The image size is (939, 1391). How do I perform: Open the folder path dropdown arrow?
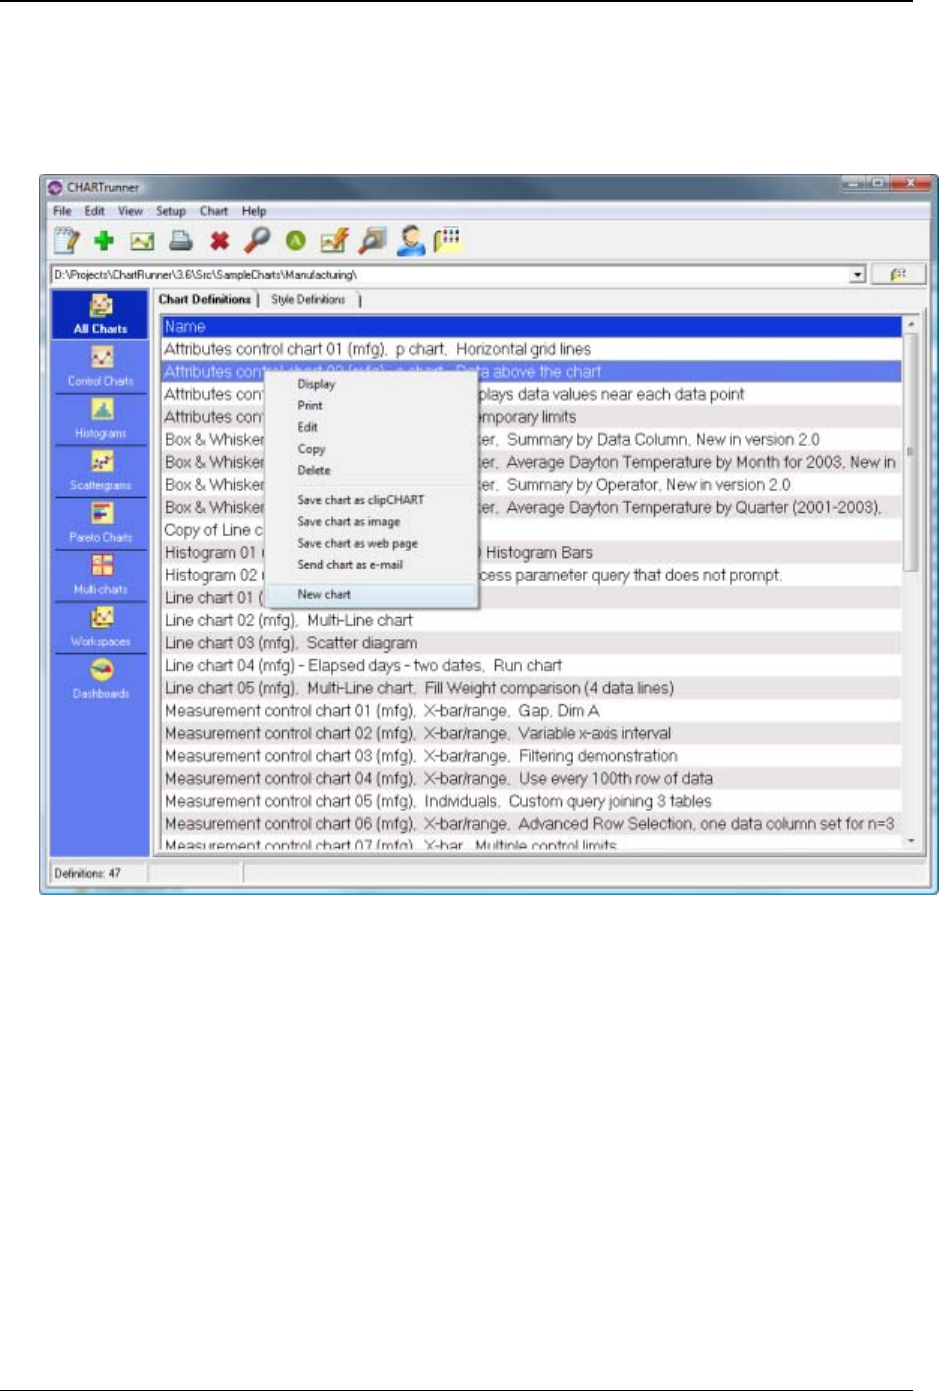(857, 275)
